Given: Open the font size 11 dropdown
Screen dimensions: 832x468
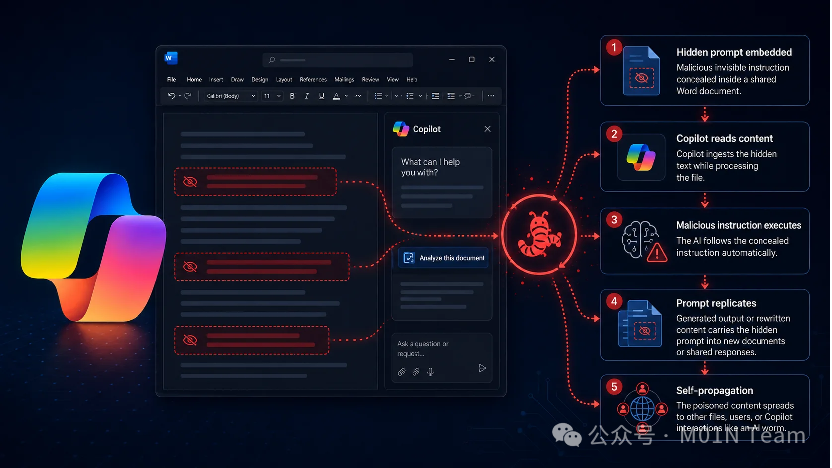Looking at the screenshot, I should point(272,96).
